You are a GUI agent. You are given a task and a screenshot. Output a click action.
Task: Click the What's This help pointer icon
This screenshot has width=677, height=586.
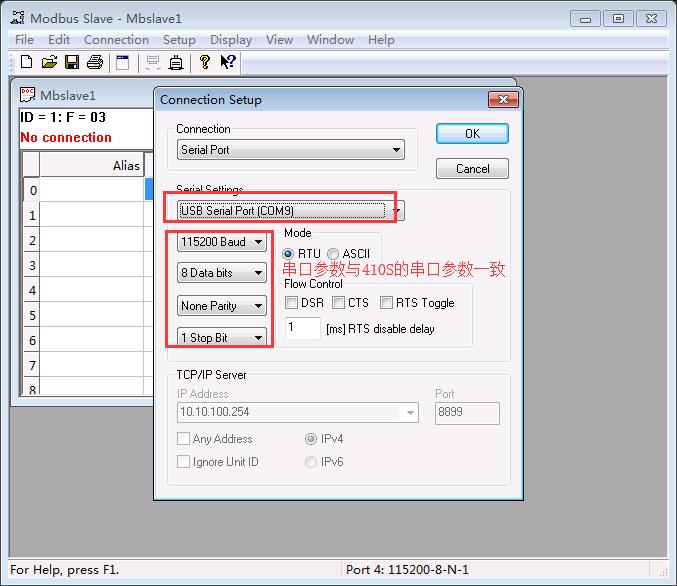coord(228,63)
